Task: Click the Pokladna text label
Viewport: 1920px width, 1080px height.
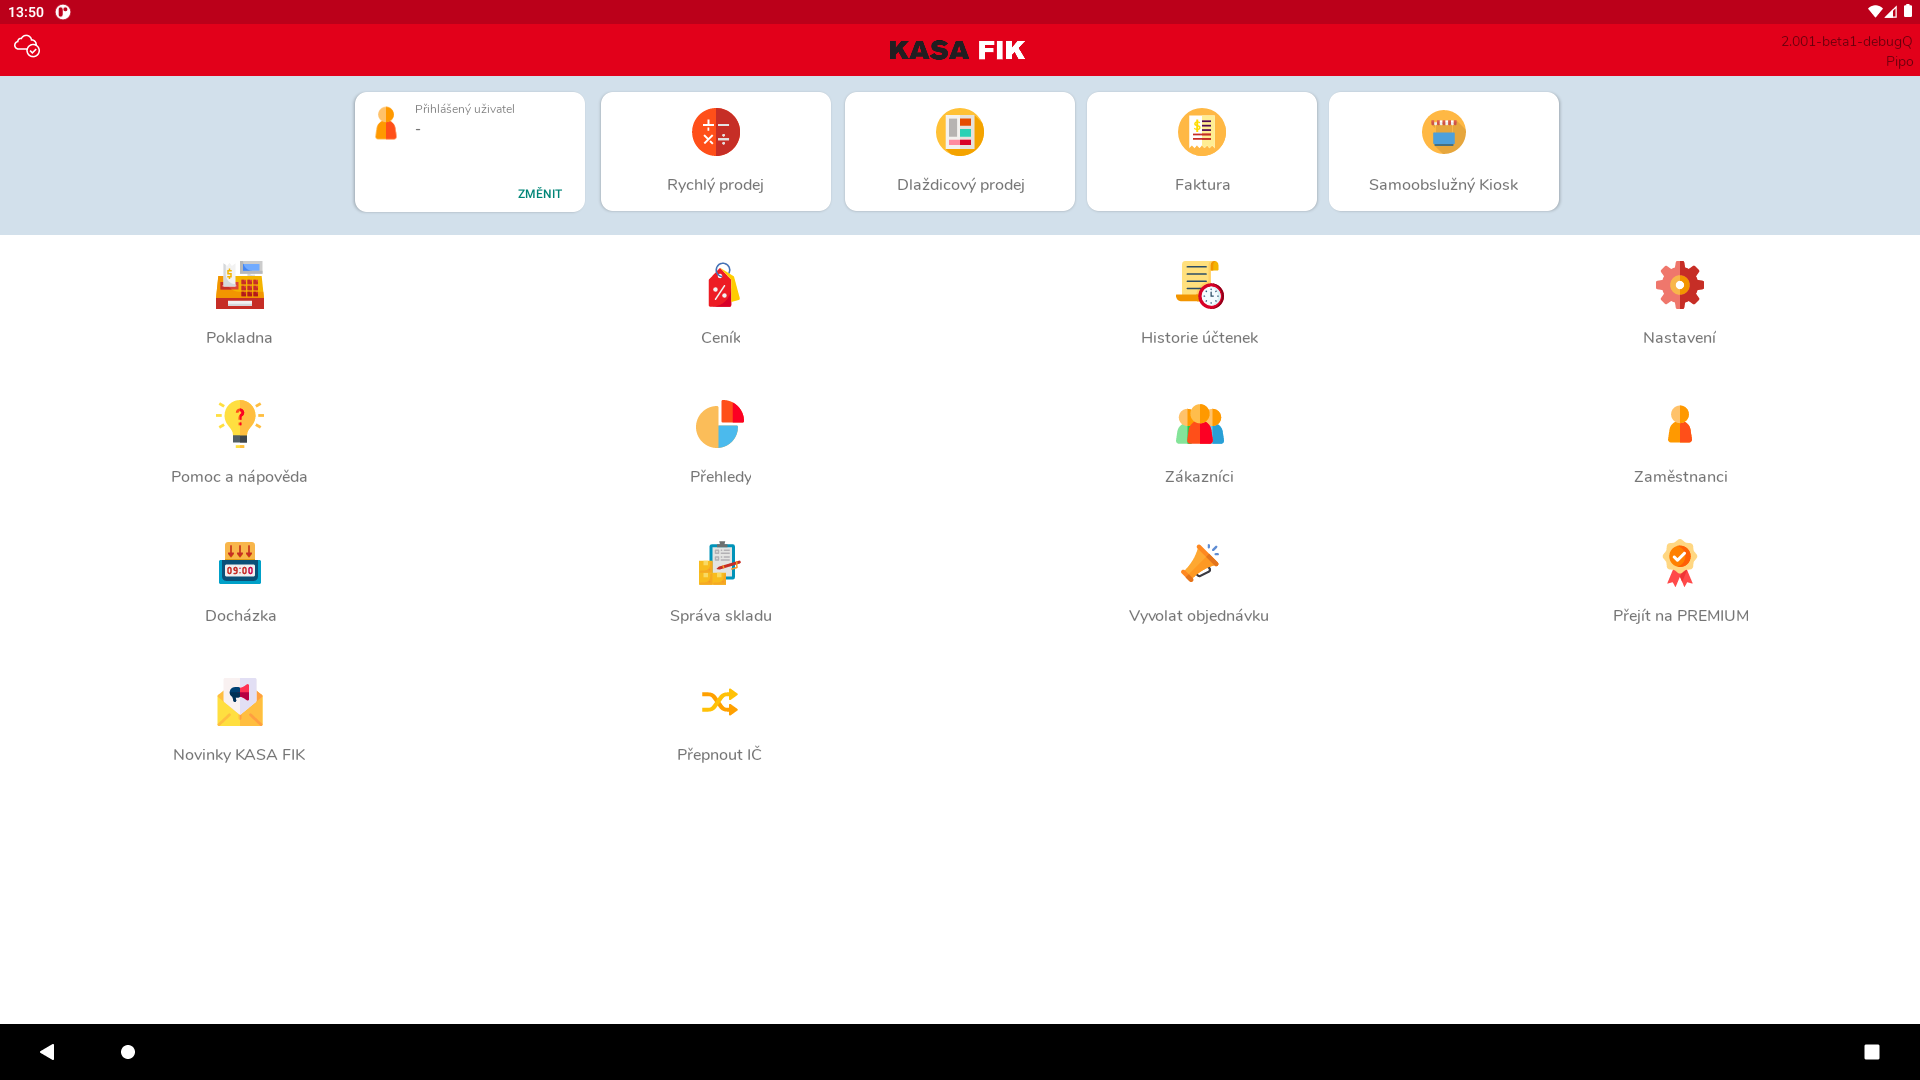Action: [x=239, y=338]
